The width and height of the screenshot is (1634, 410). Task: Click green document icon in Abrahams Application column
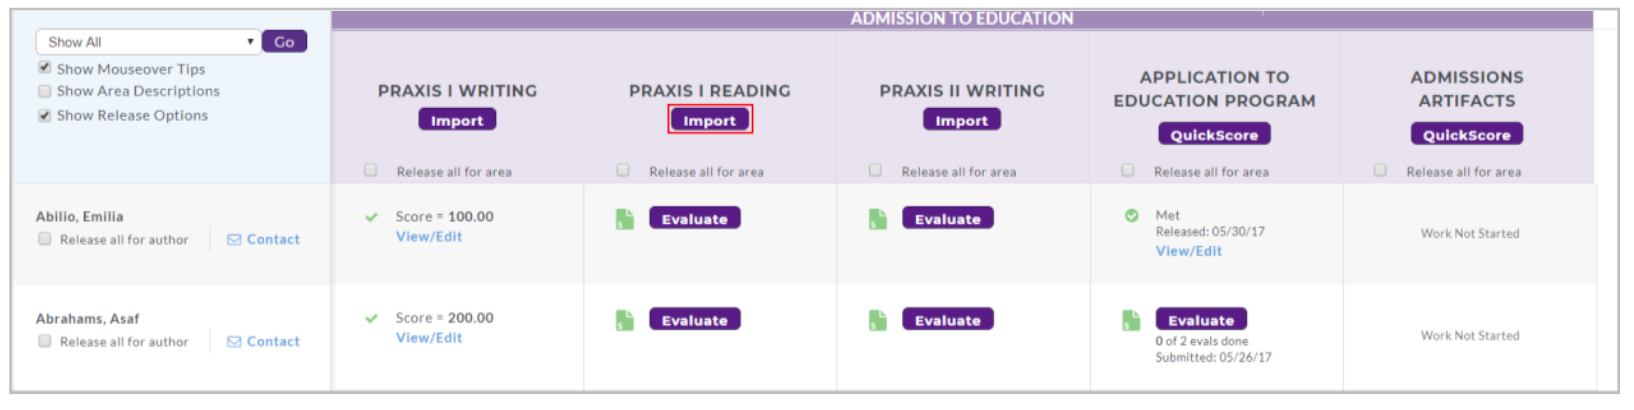click(1131, 320)
